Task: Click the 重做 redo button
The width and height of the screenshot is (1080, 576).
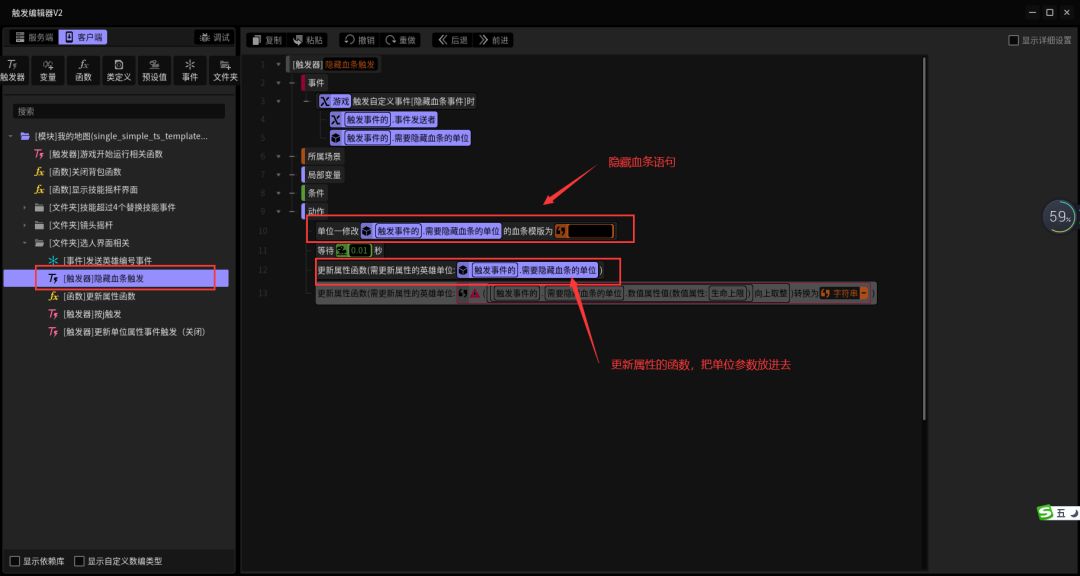Action: [x=400, y=40]
